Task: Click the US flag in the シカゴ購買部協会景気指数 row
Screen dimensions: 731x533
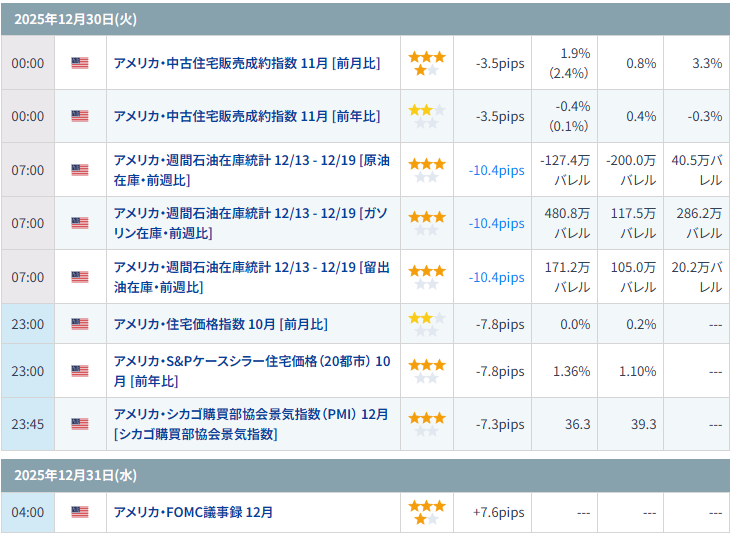Action: pos(80,424)
